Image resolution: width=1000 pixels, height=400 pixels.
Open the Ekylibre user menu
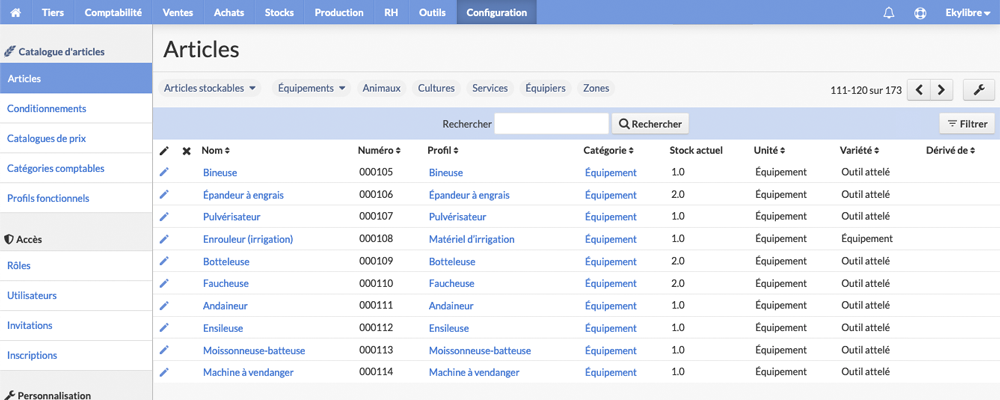[x=967, y=13]
